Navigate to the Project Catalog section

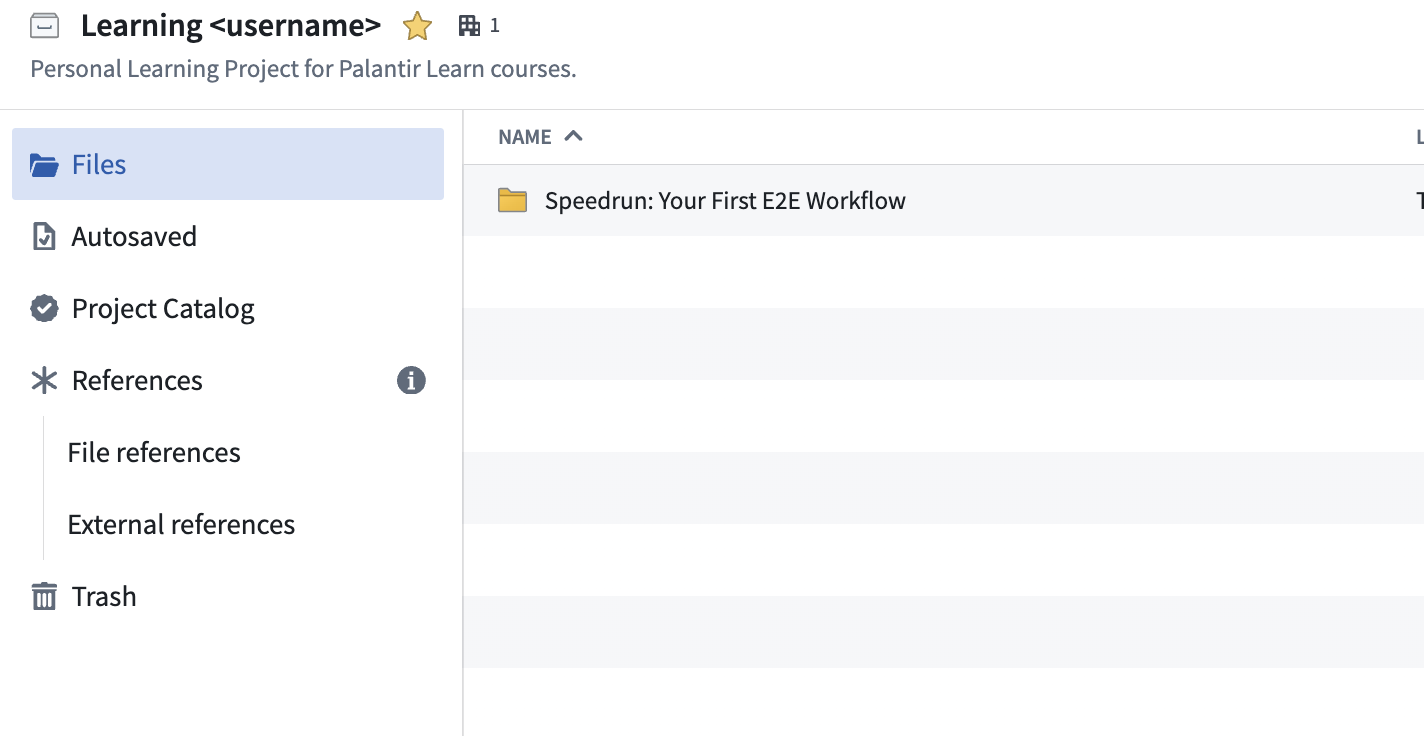pos(163,308)
